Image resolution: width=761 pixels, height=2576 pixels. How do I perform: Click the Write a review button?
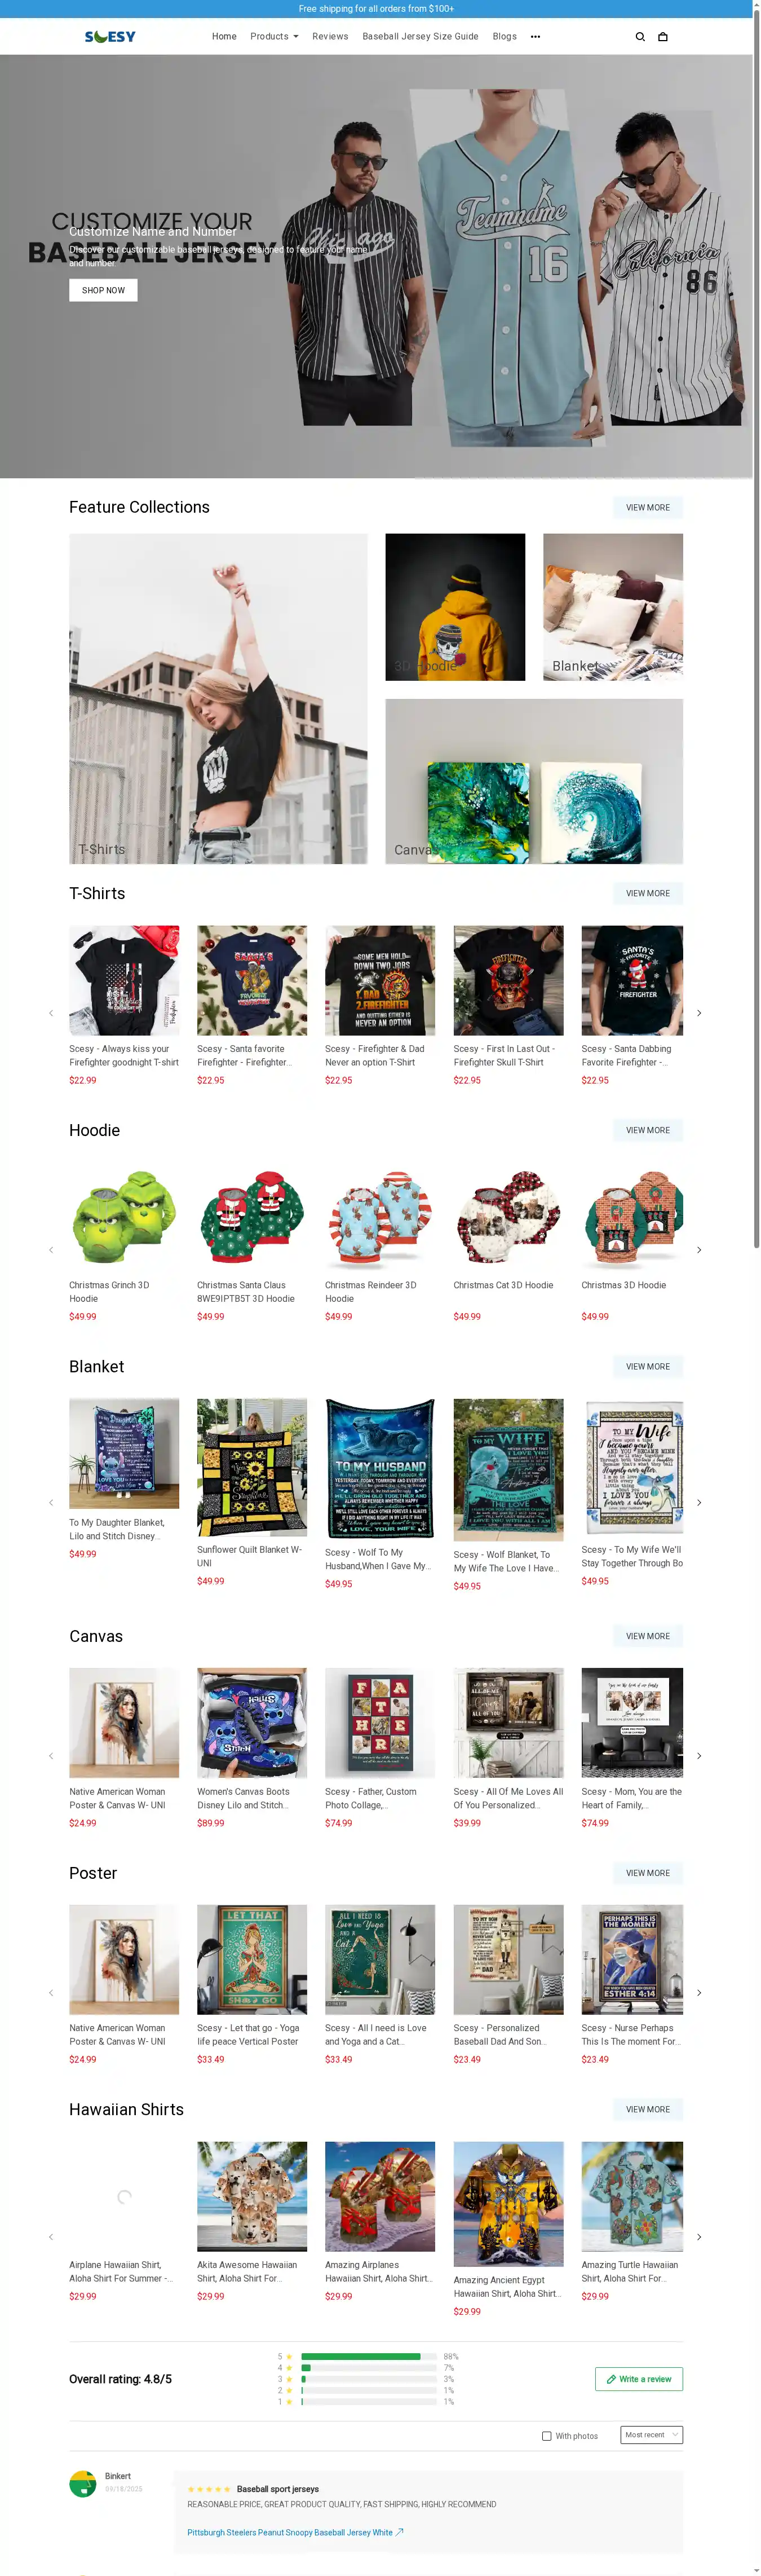click(639, 2379)
